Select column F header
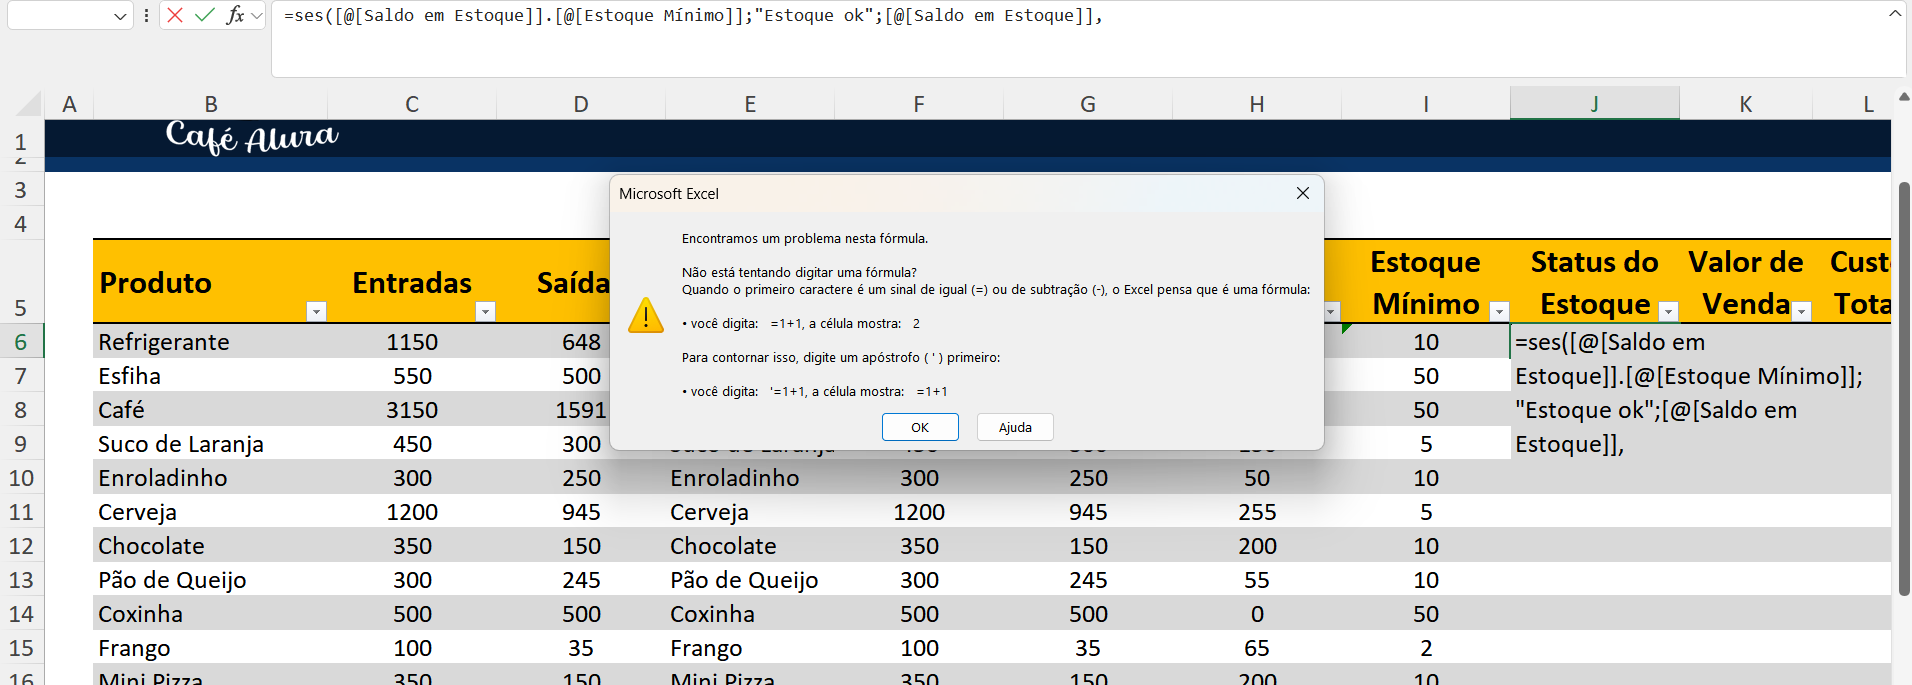 coord(919,104)
